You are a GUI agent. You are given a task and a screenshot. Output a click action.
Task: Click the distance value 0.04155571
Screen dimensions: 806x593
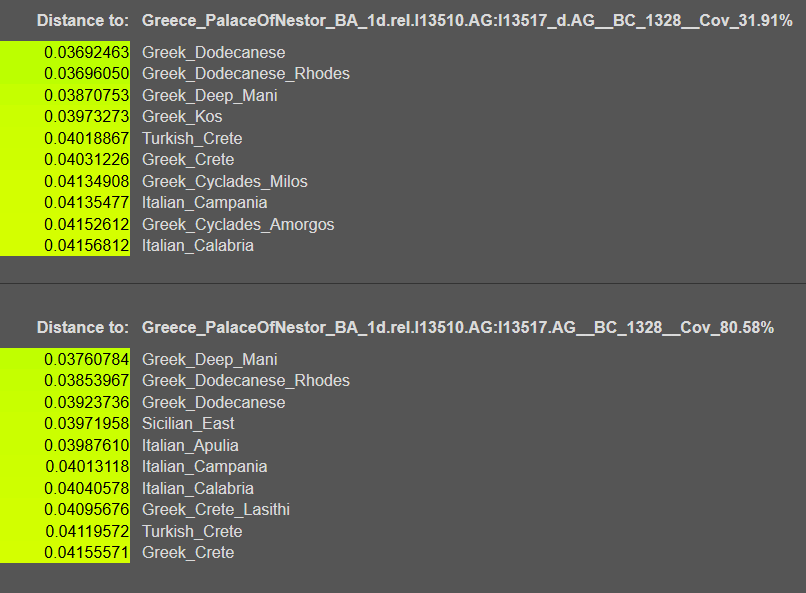point(86,553)
